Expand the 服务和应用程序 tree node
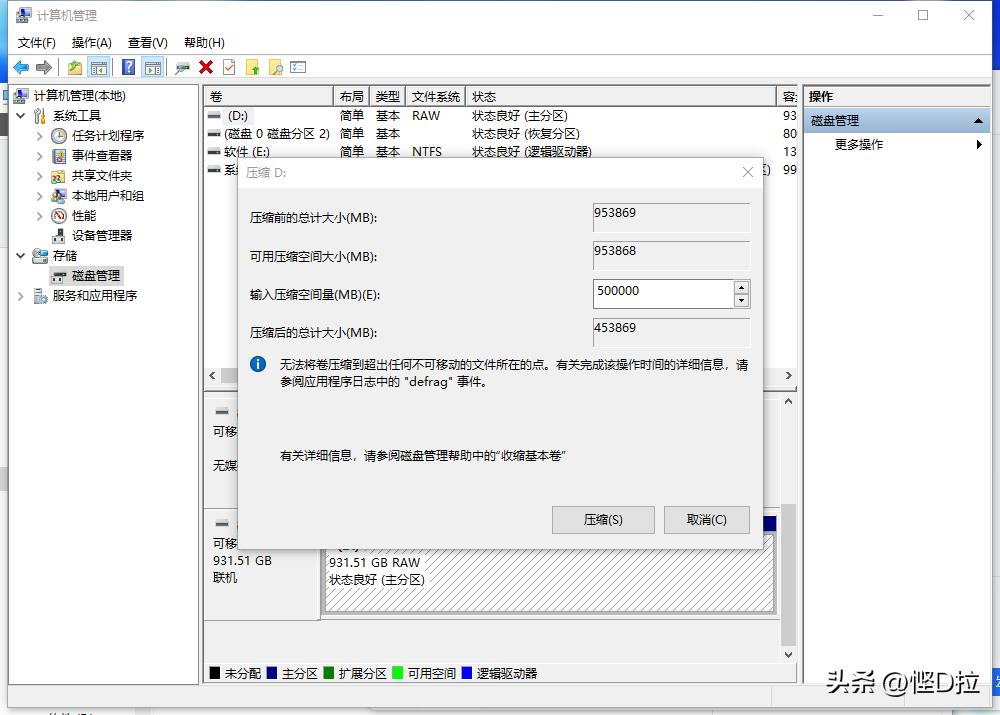 (22, 295)
